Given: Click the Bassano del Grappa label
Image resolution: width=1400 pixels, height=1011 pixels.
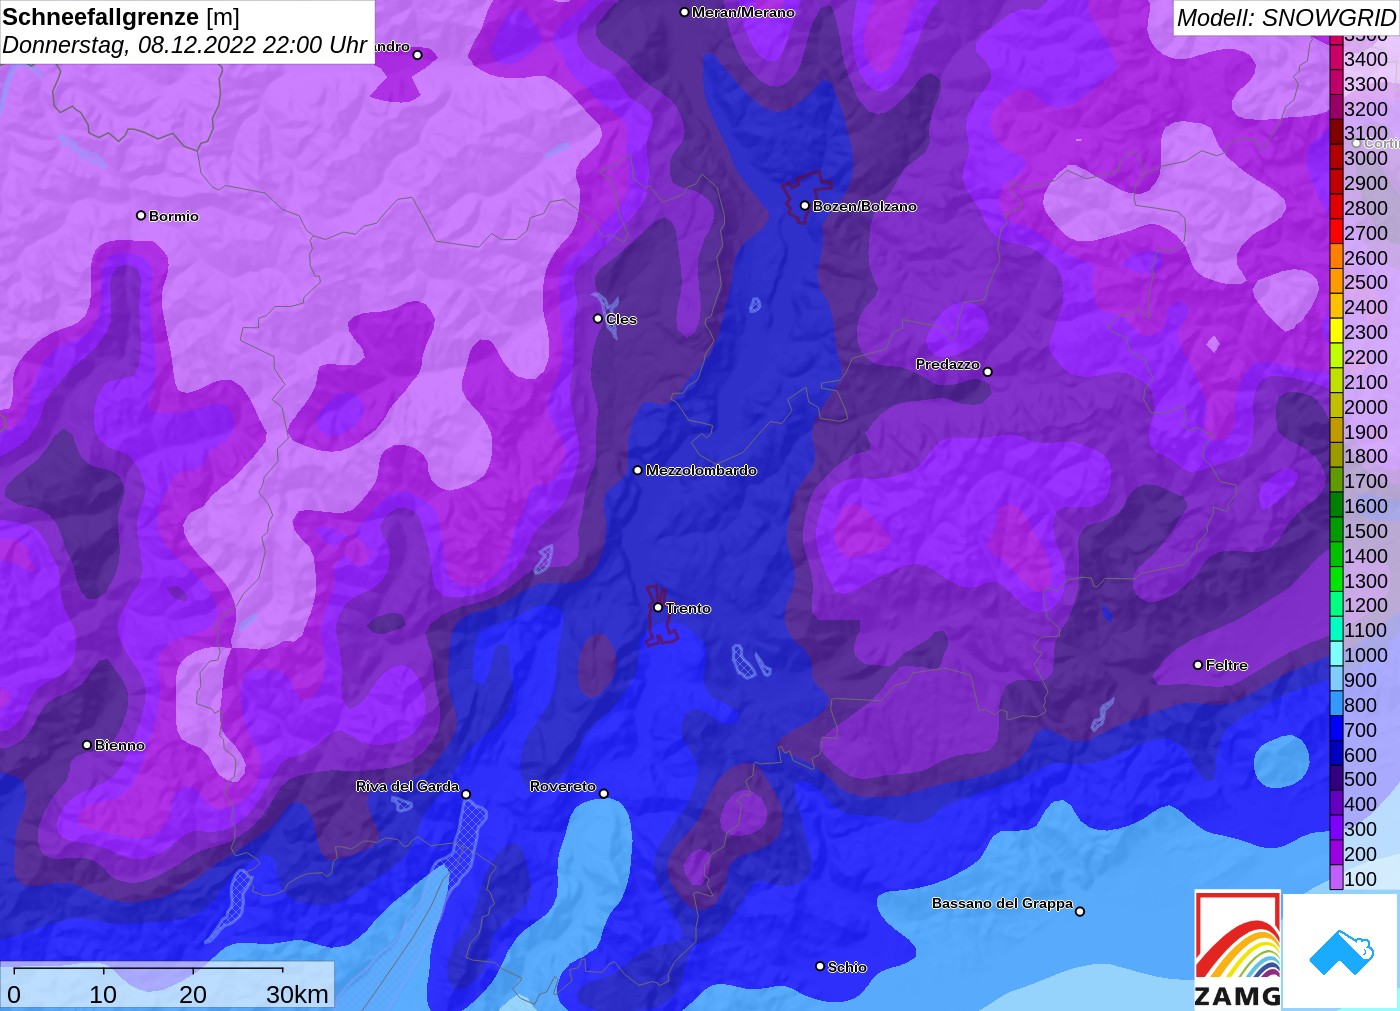Looking at the screenshot, I should click(1002, 903).
